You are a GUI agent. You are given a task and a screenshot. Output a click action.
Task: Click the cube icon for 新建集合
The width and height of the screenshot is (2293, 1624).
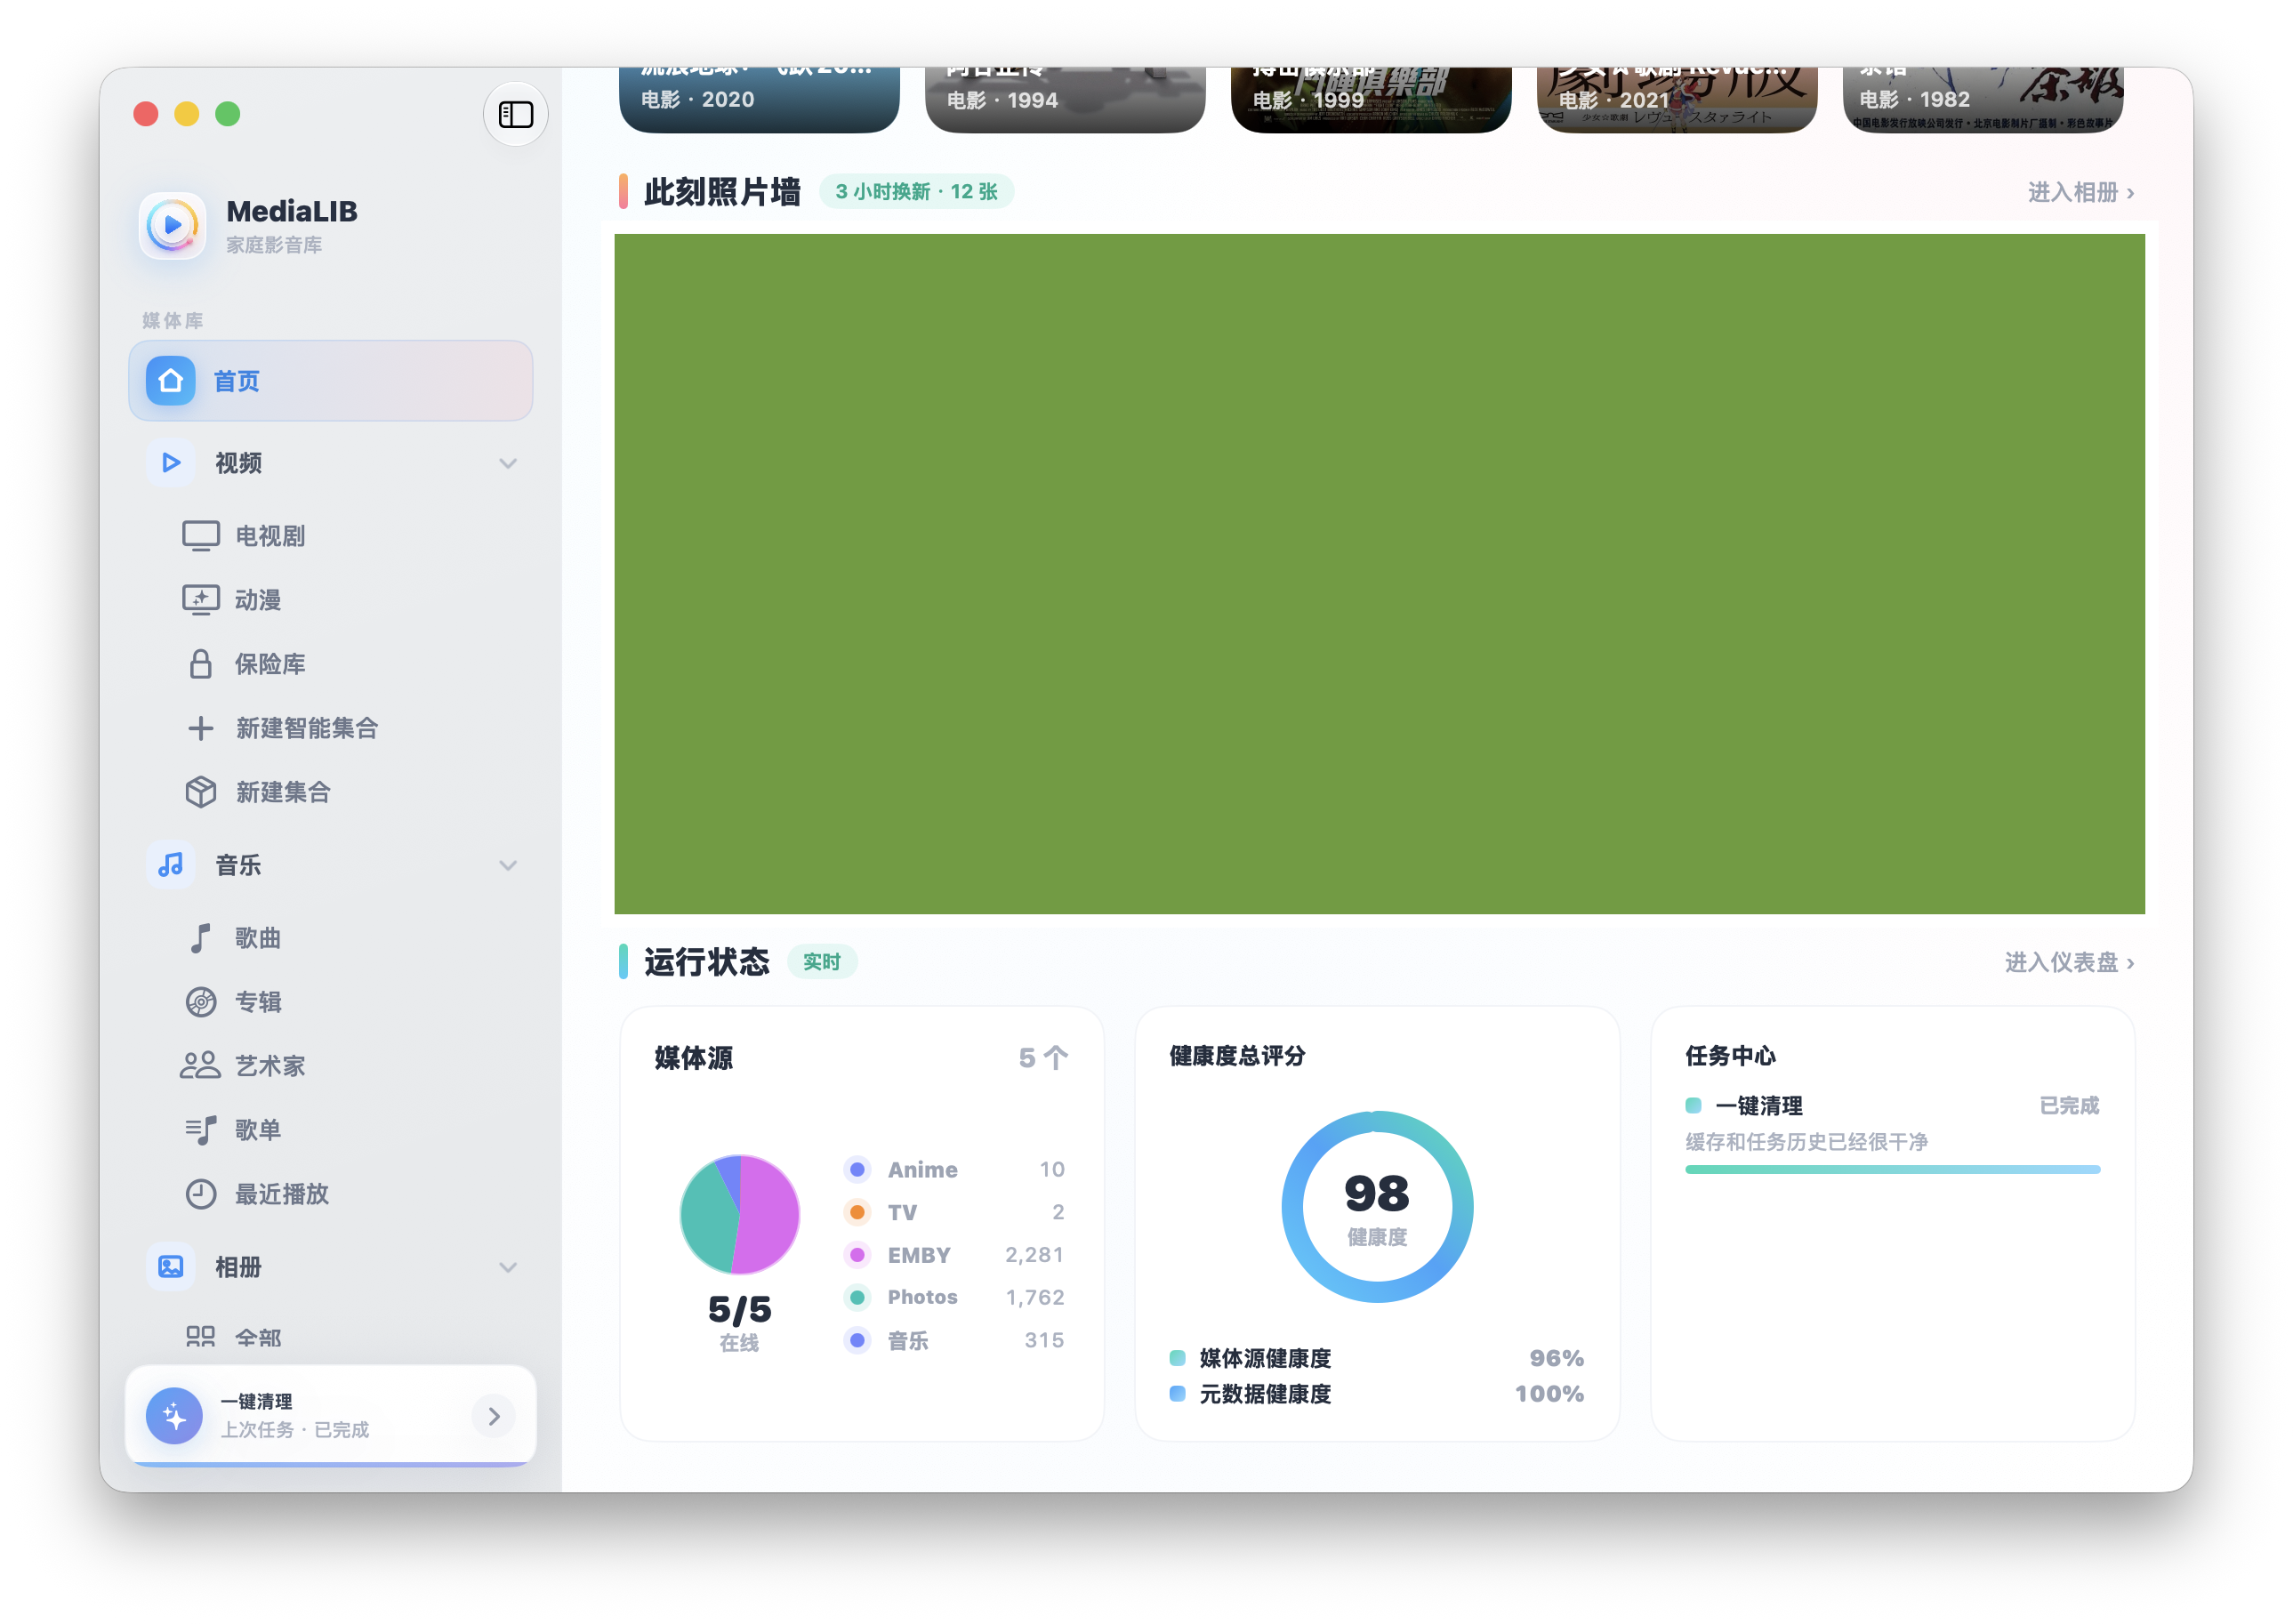[200, 792]
